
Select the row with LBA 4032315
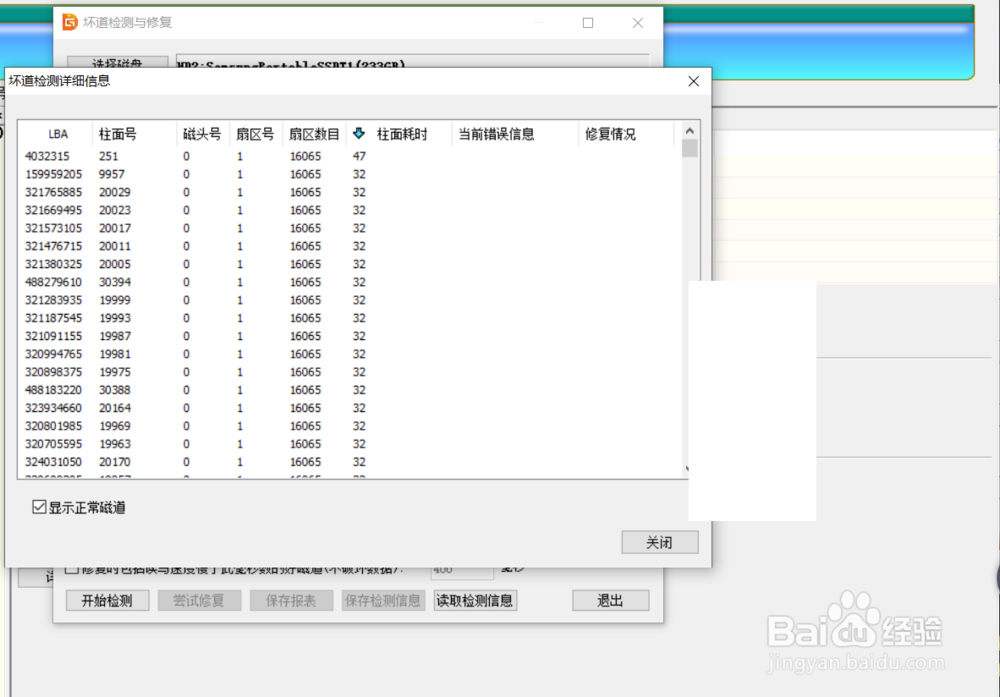351,156
